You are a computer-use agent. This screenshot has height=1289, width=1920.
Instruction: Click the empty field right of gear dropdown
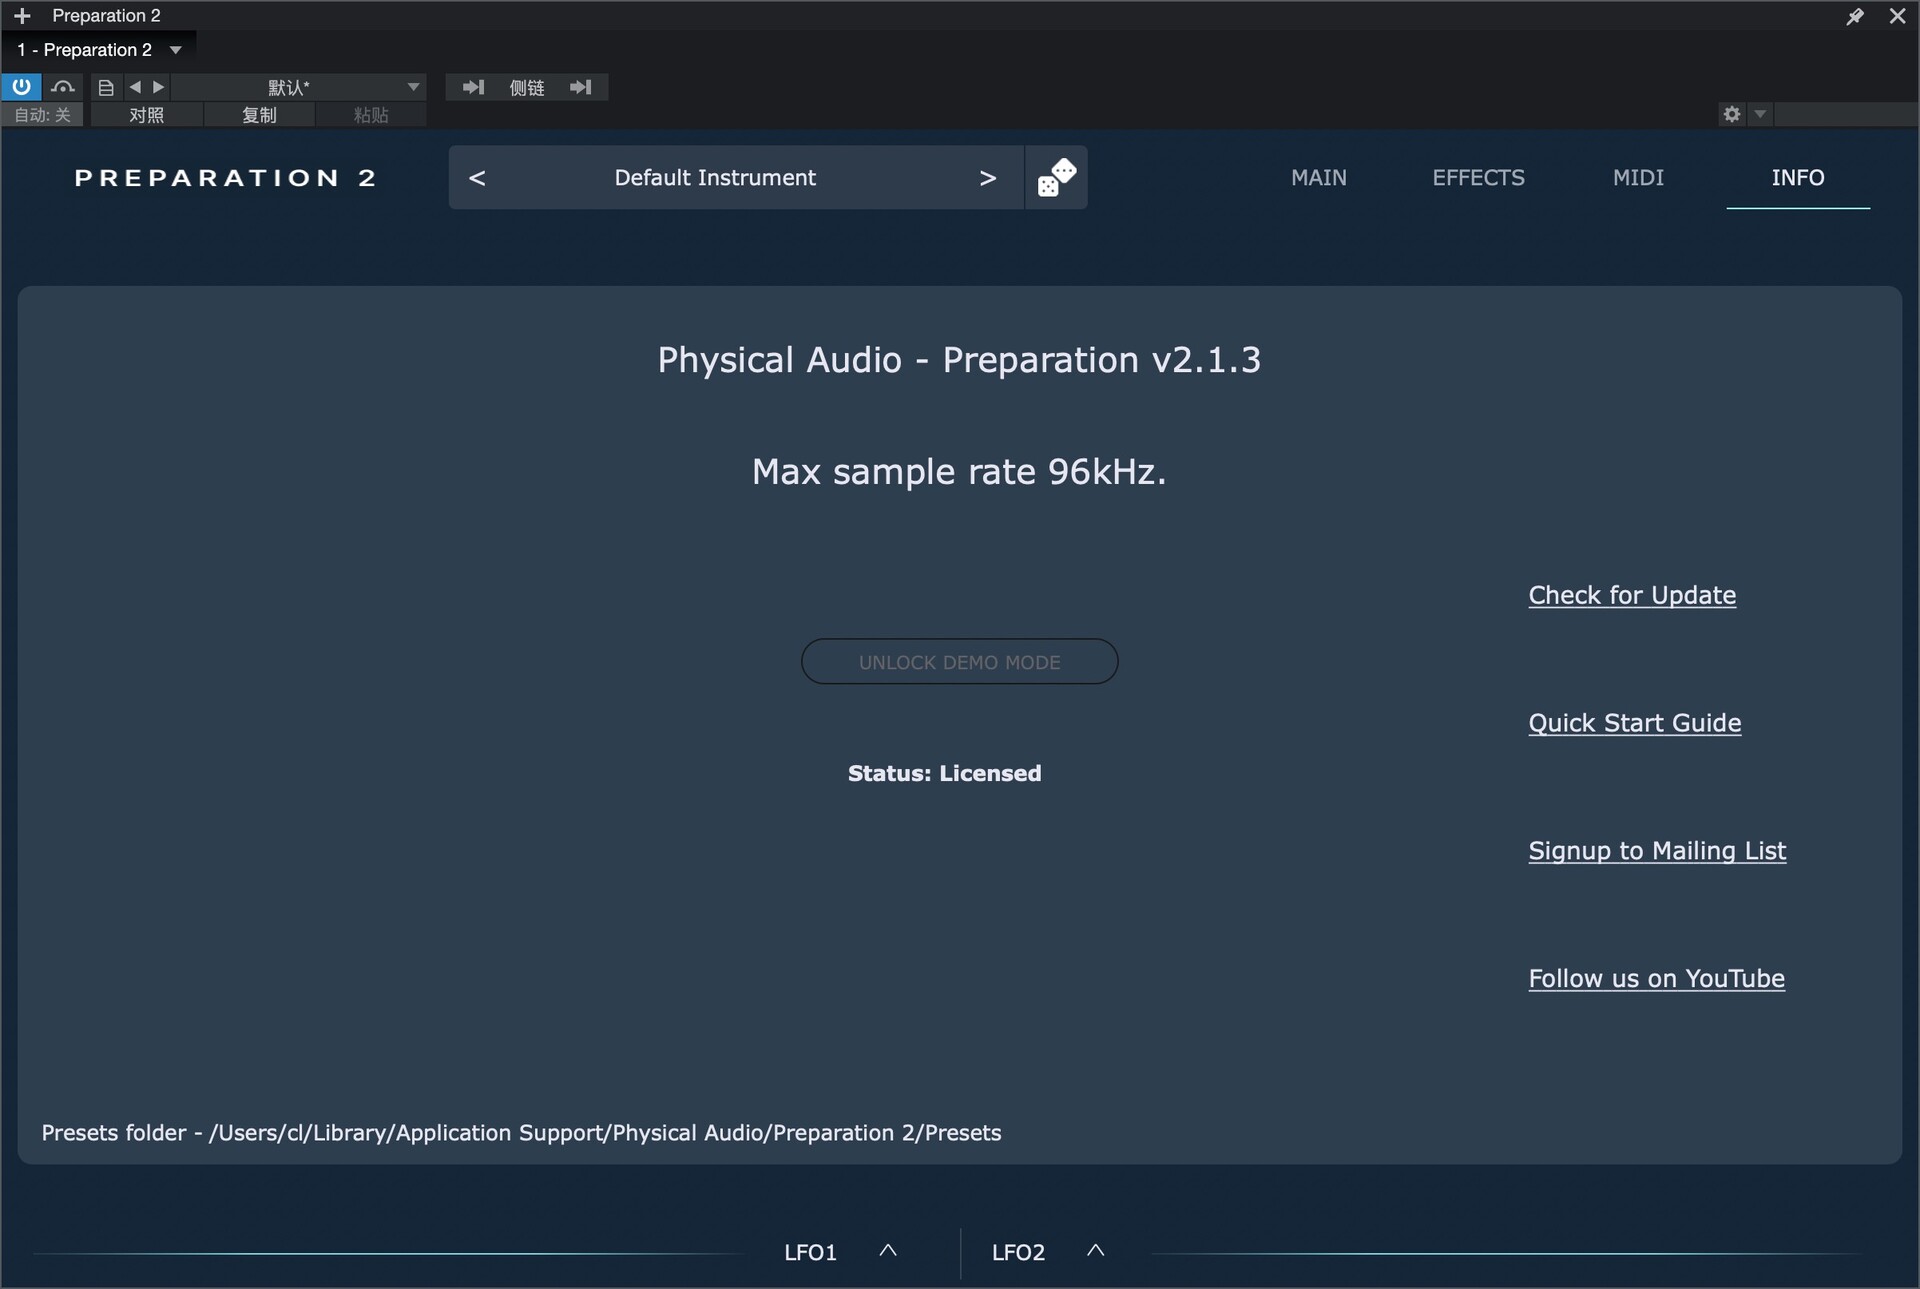(1846, 114)
